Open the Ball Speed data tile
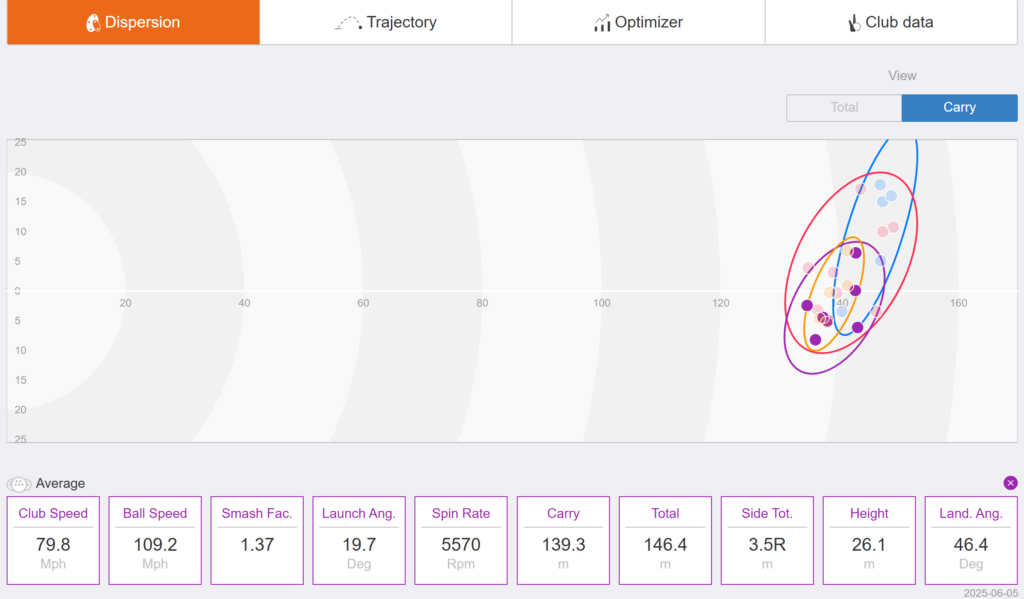 pyautogui.click(x=155, y=540)
